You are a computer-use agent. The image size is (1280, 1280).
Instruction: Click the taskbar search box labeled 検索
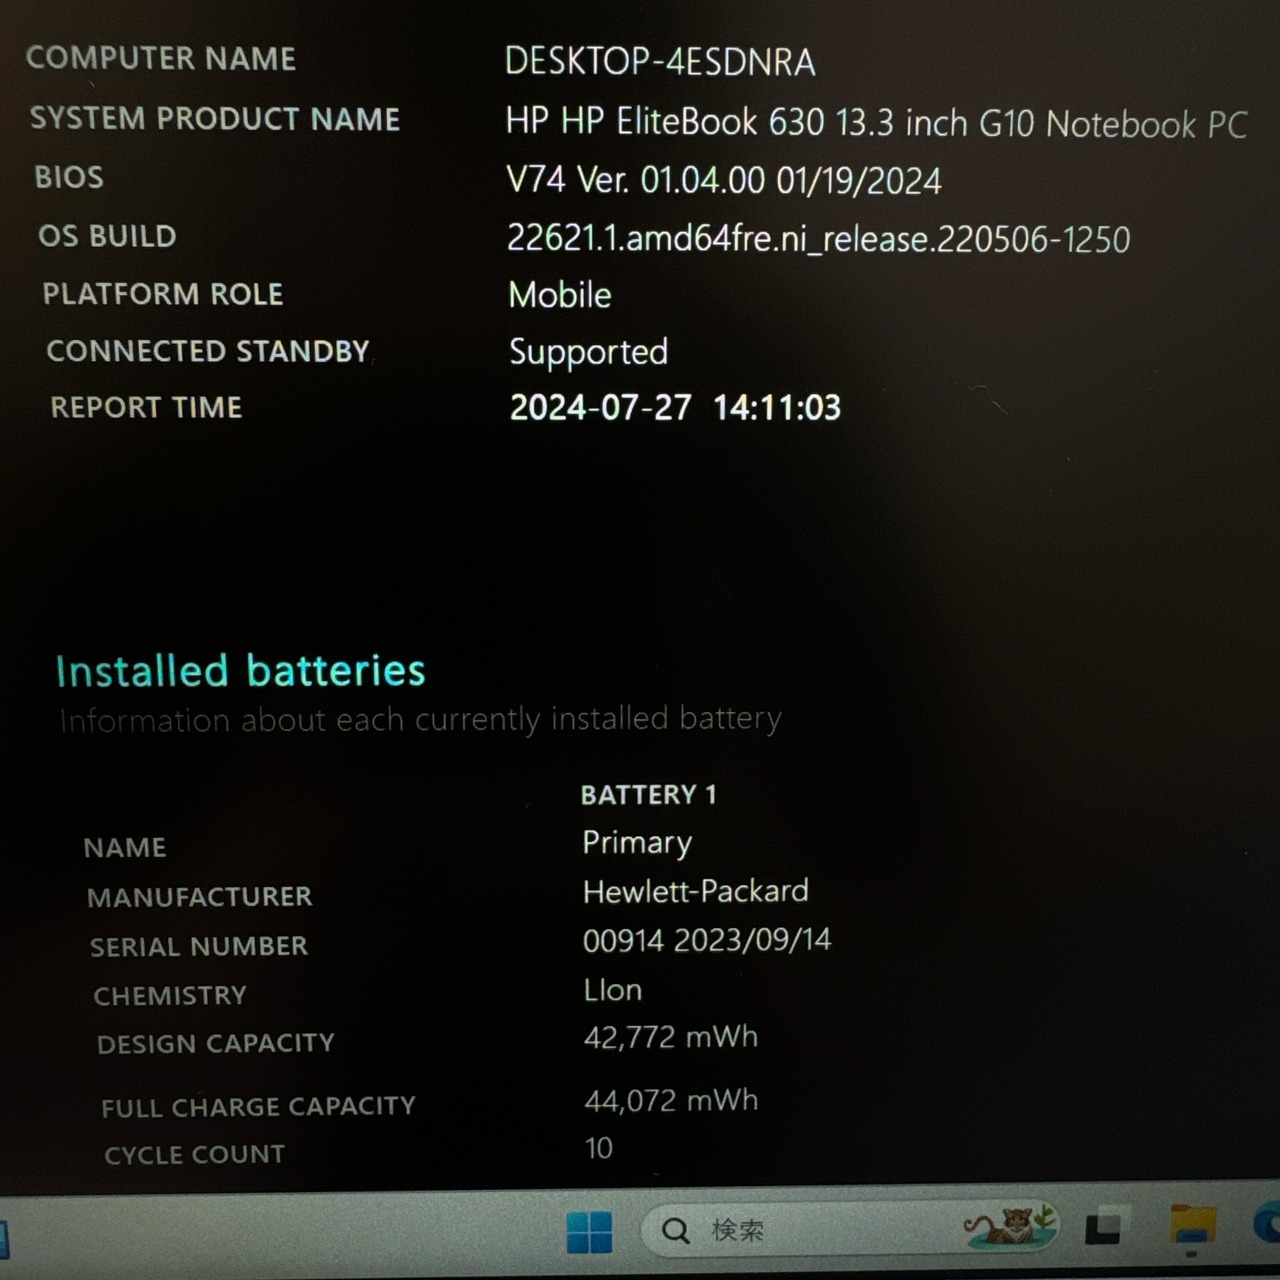point(850,1229)
